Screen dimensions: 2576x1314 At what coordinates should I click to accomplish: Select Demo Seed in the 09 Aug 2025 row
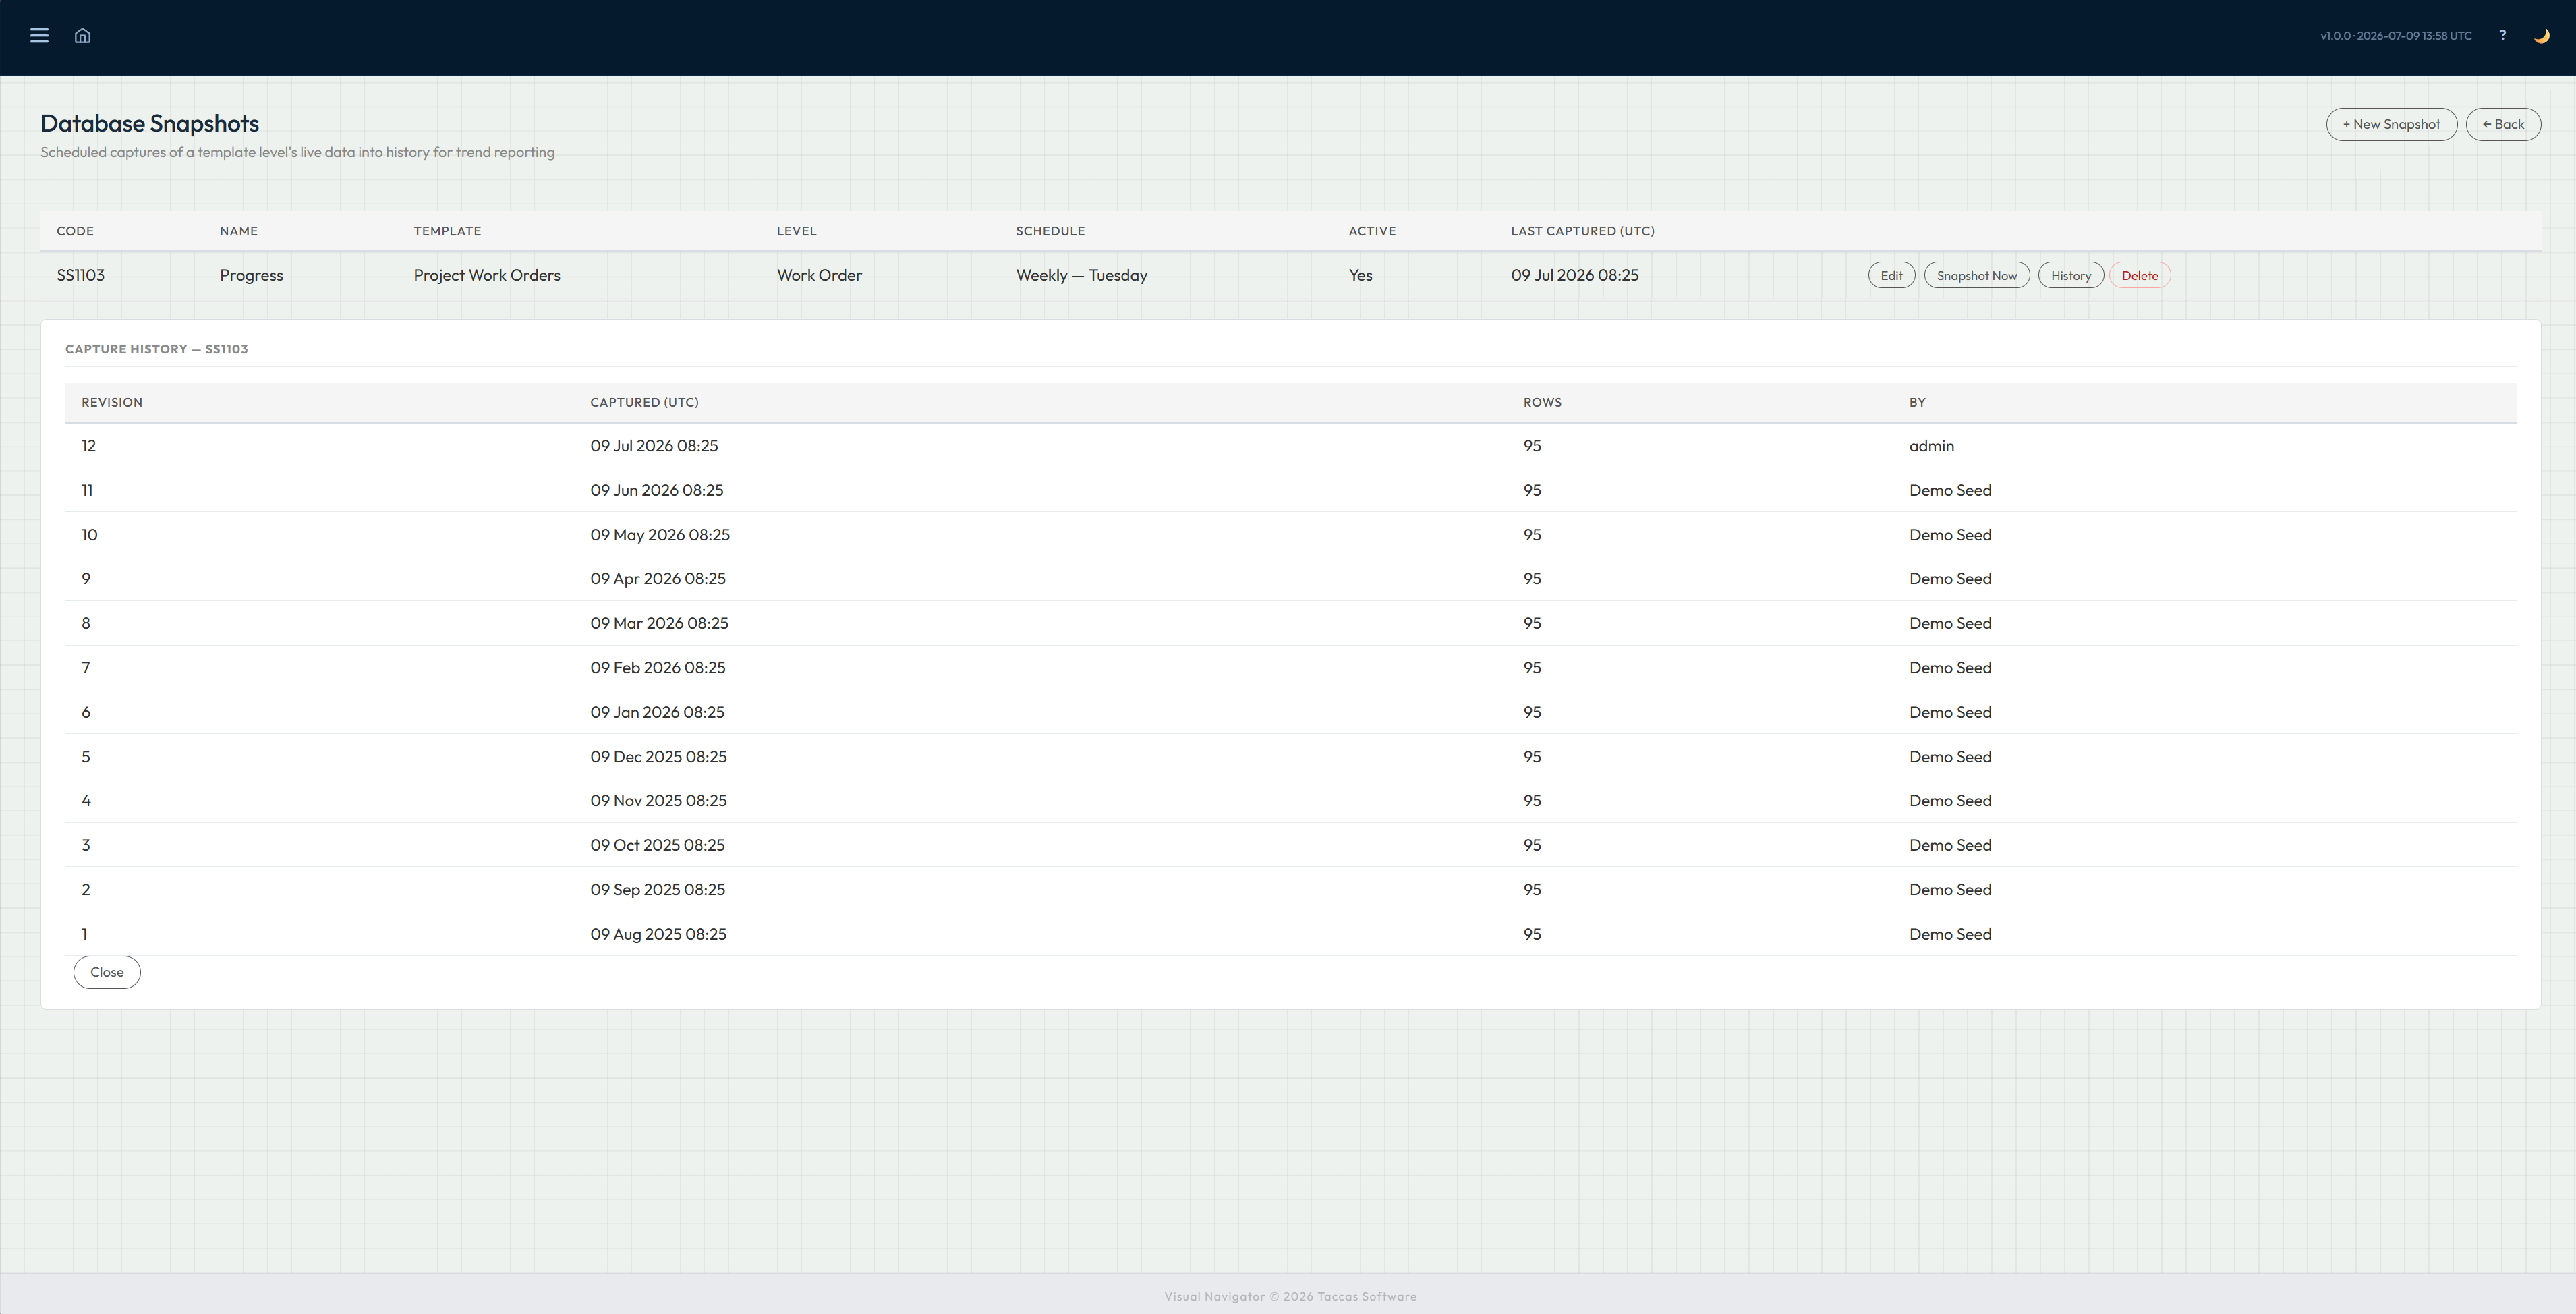point(1950,934)
